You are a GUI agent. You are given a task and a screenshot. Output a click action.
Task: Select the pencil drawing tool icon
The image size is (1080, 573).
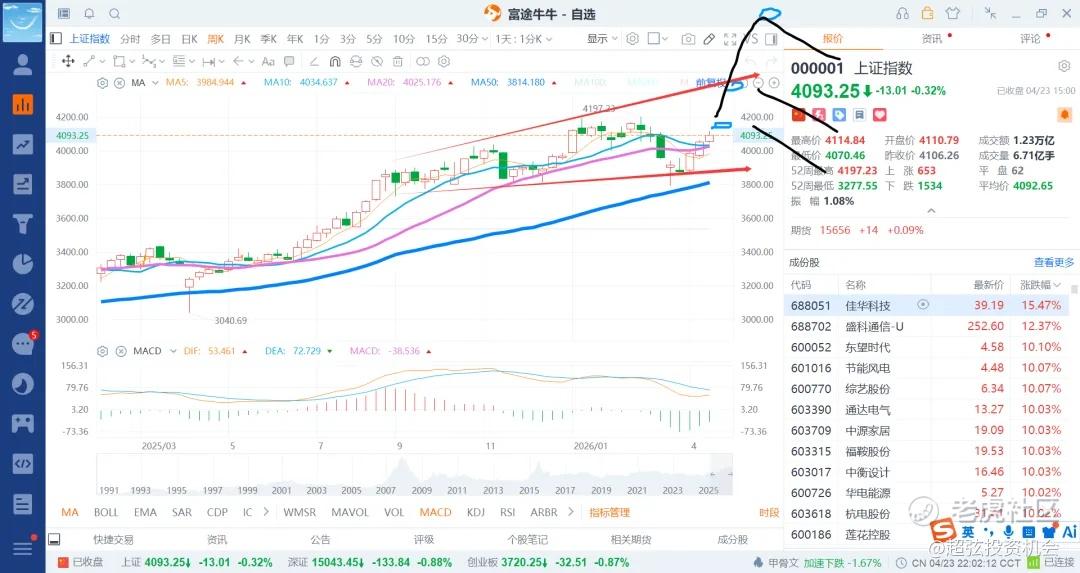coord(709,39)
